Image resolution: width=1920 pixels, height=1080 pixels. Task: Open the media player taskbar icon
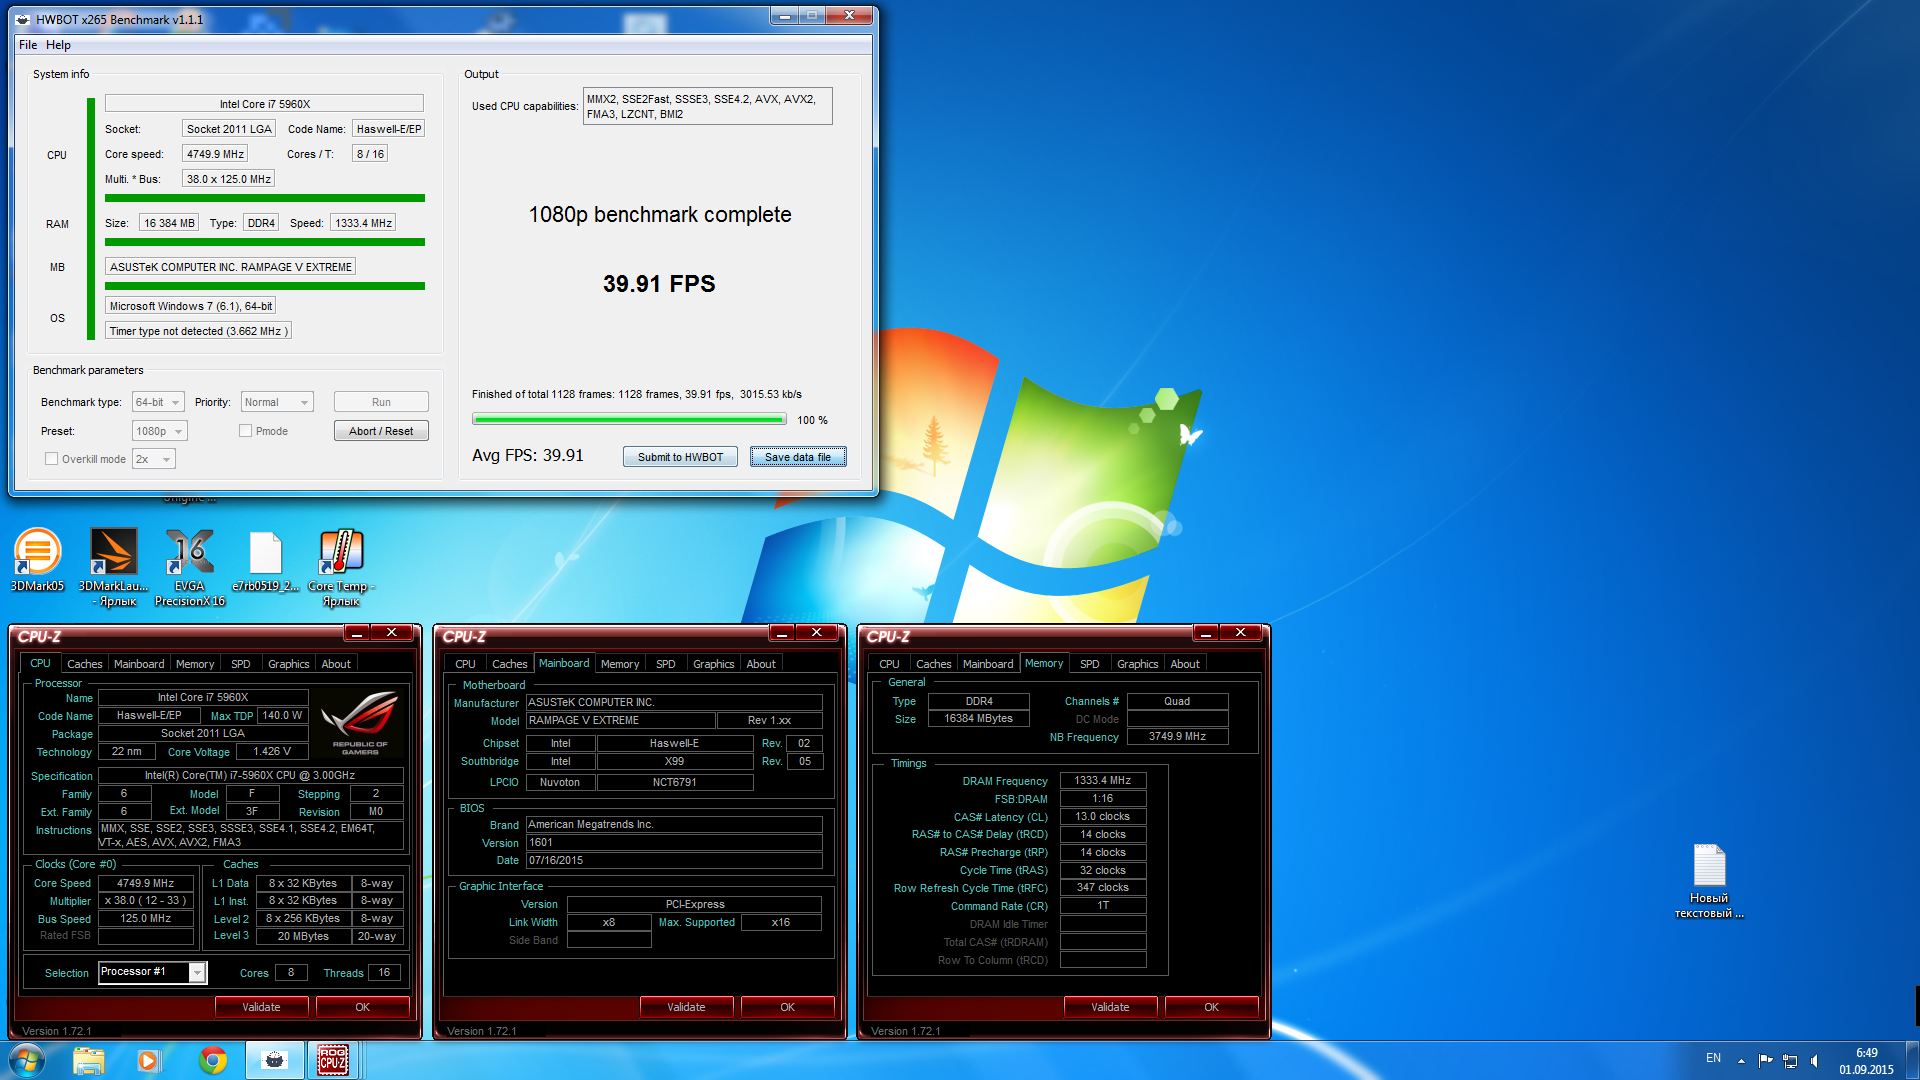tap(149, 1060)
